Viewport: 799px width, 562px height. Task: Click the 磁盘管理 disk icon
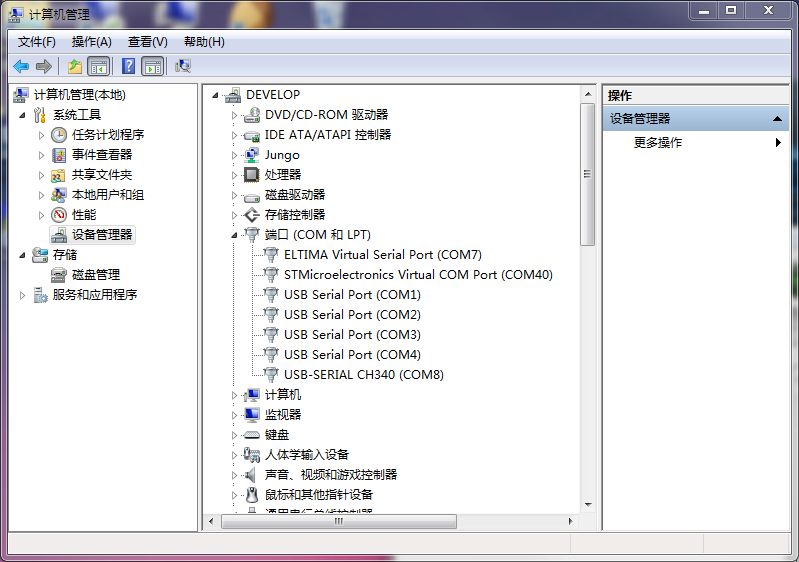(x=59, y=275)
